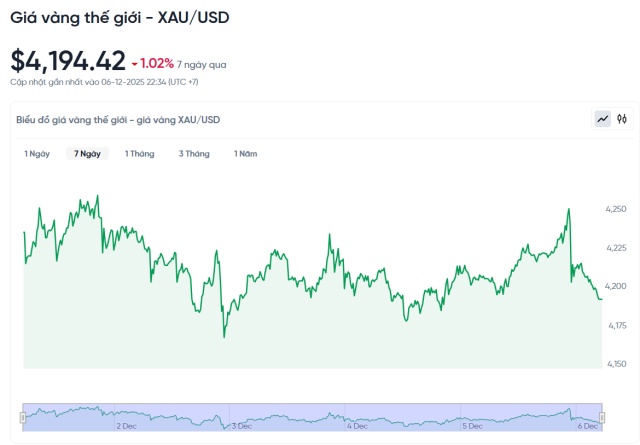Click the right handle of the range navigator

[x=602, y=416]
